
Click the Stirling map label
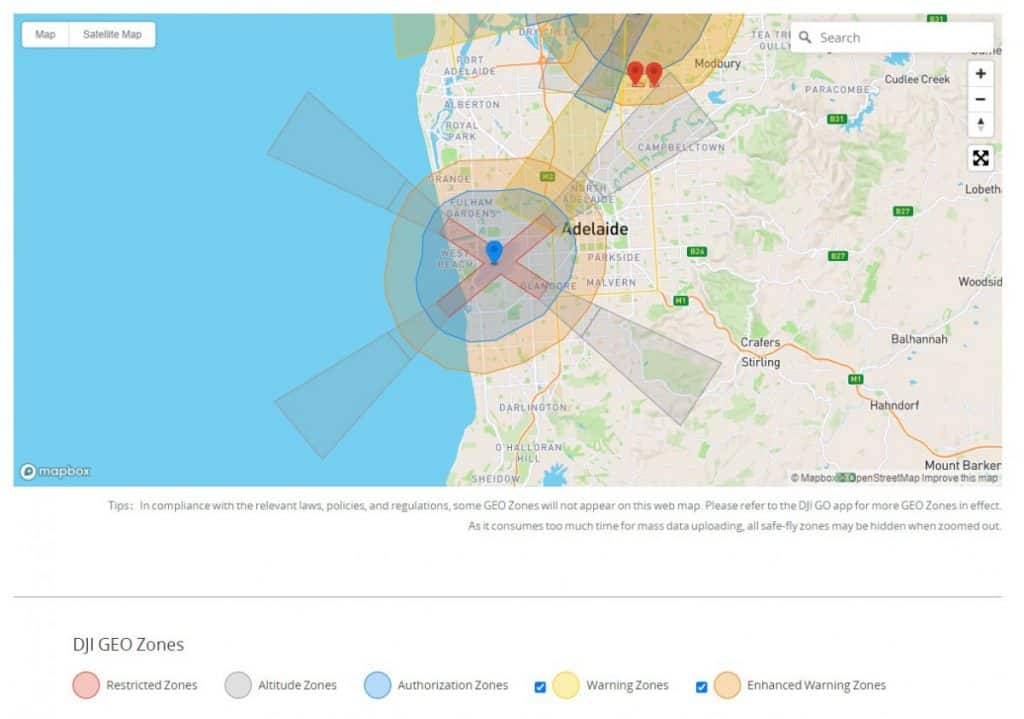pos(760,362)
